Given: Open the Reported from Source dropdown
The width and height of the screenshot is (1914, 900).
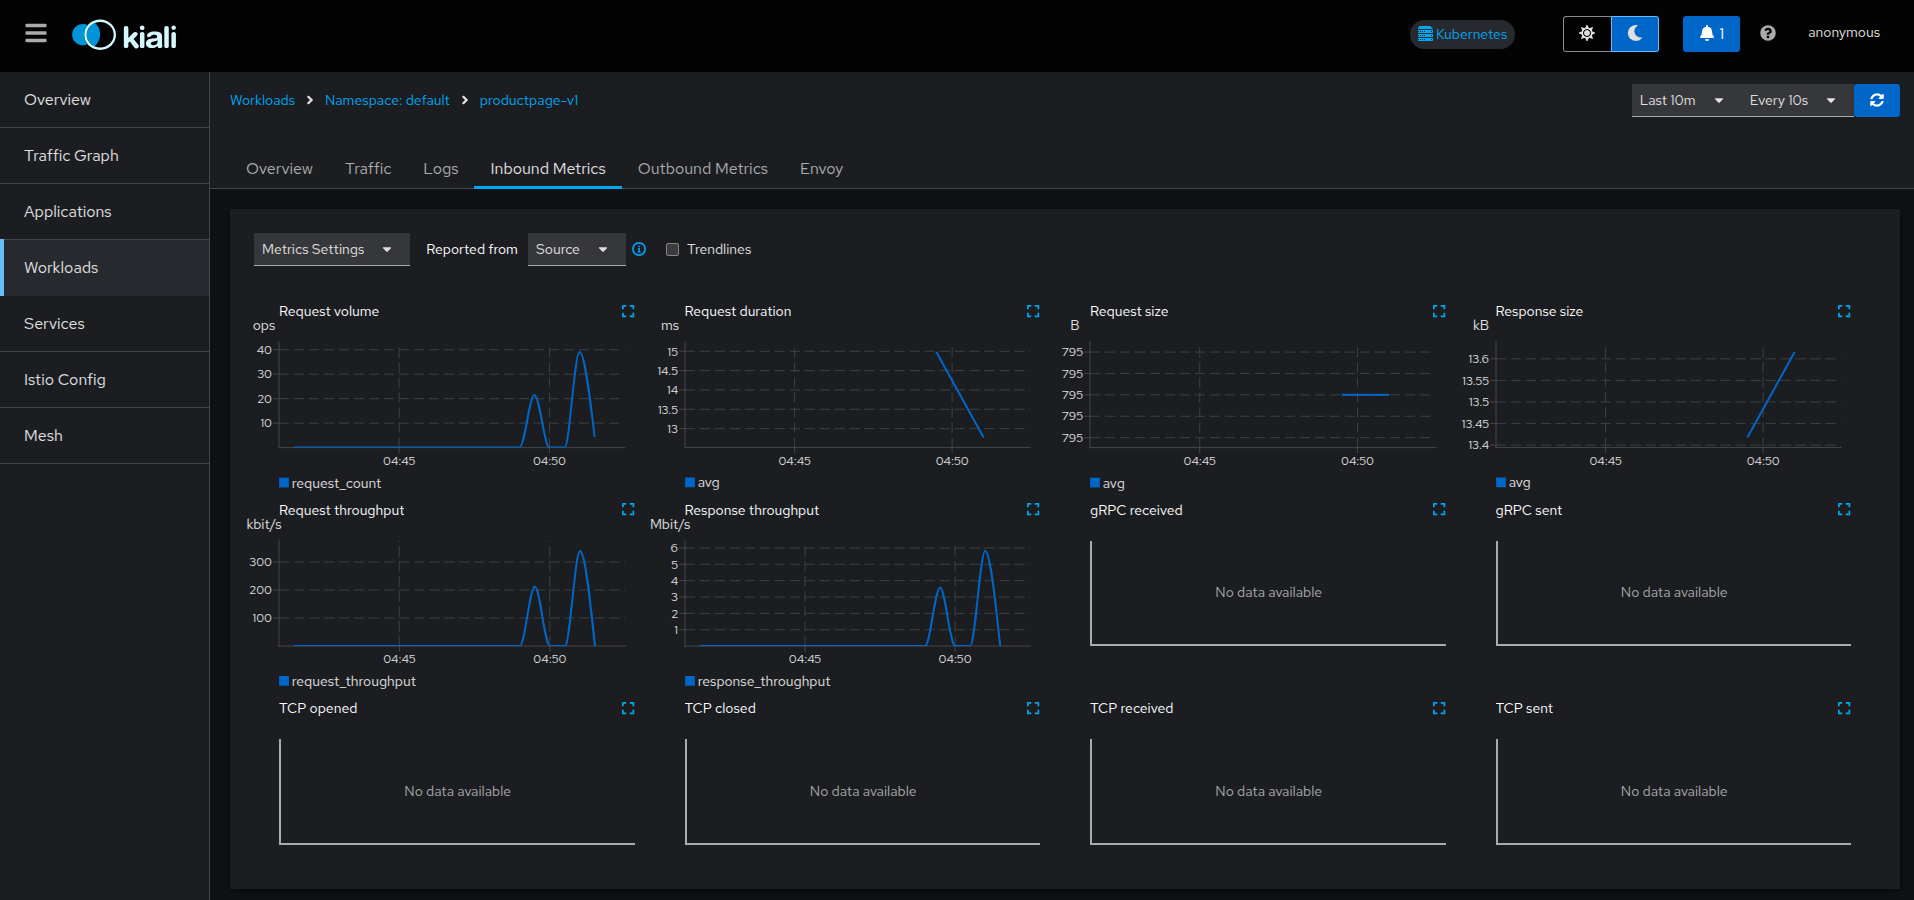Looking at the screenshot, I should (x=575, y=250).
